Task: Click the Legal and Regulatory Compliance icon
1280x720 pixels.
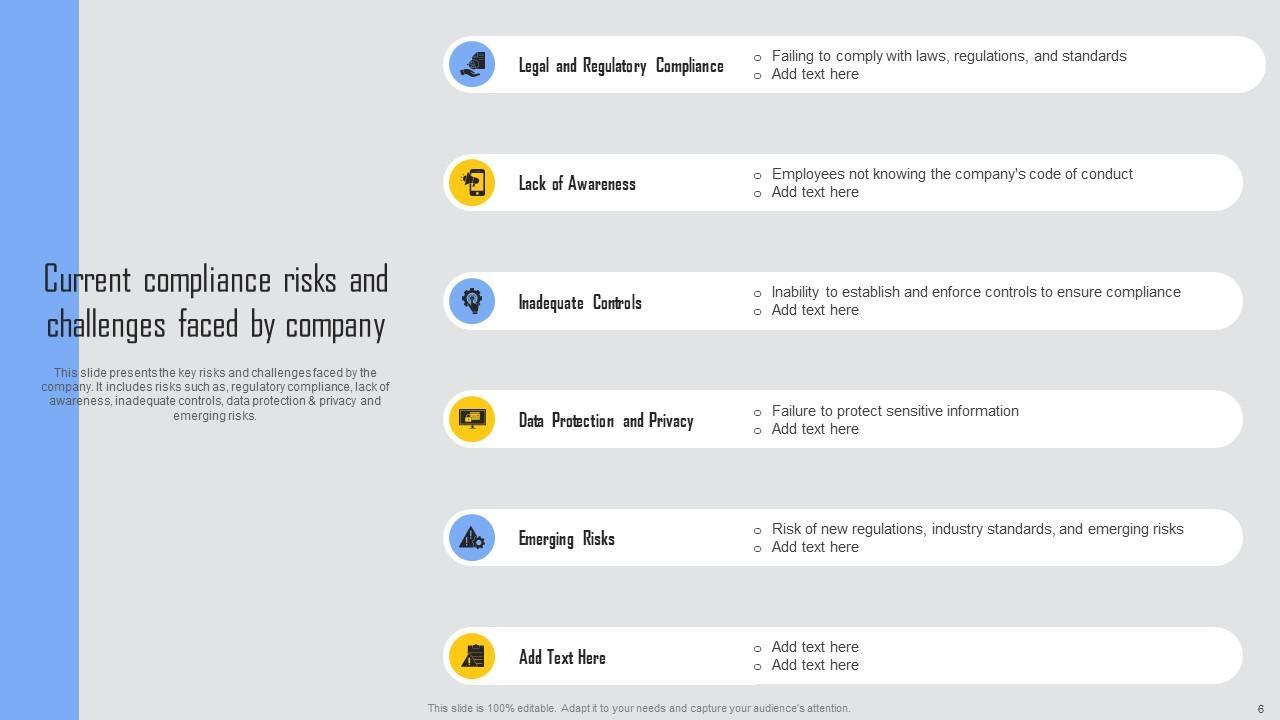Action: [472, 65]
